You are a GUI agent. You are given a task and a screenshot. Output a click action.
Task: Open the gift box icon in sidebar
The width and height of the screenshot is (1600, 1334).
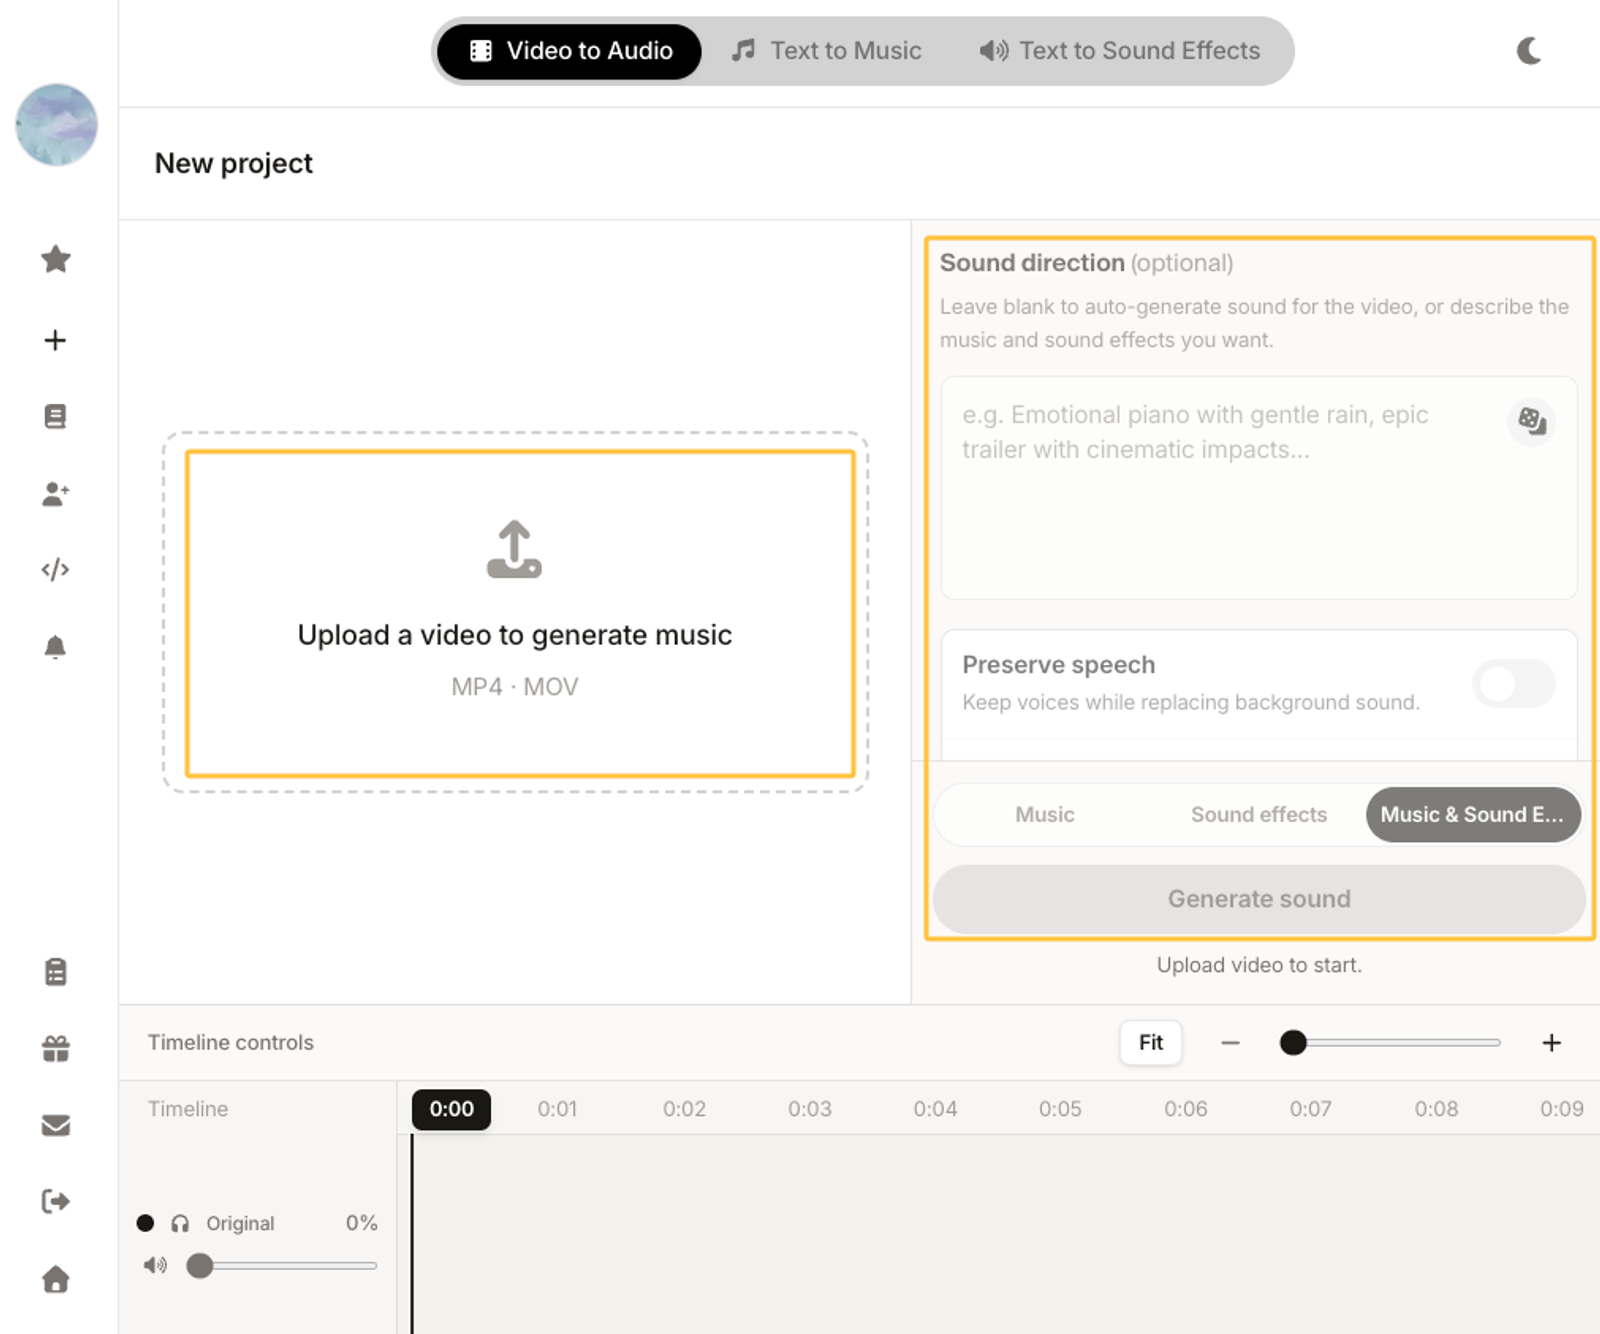point(56,1048)
